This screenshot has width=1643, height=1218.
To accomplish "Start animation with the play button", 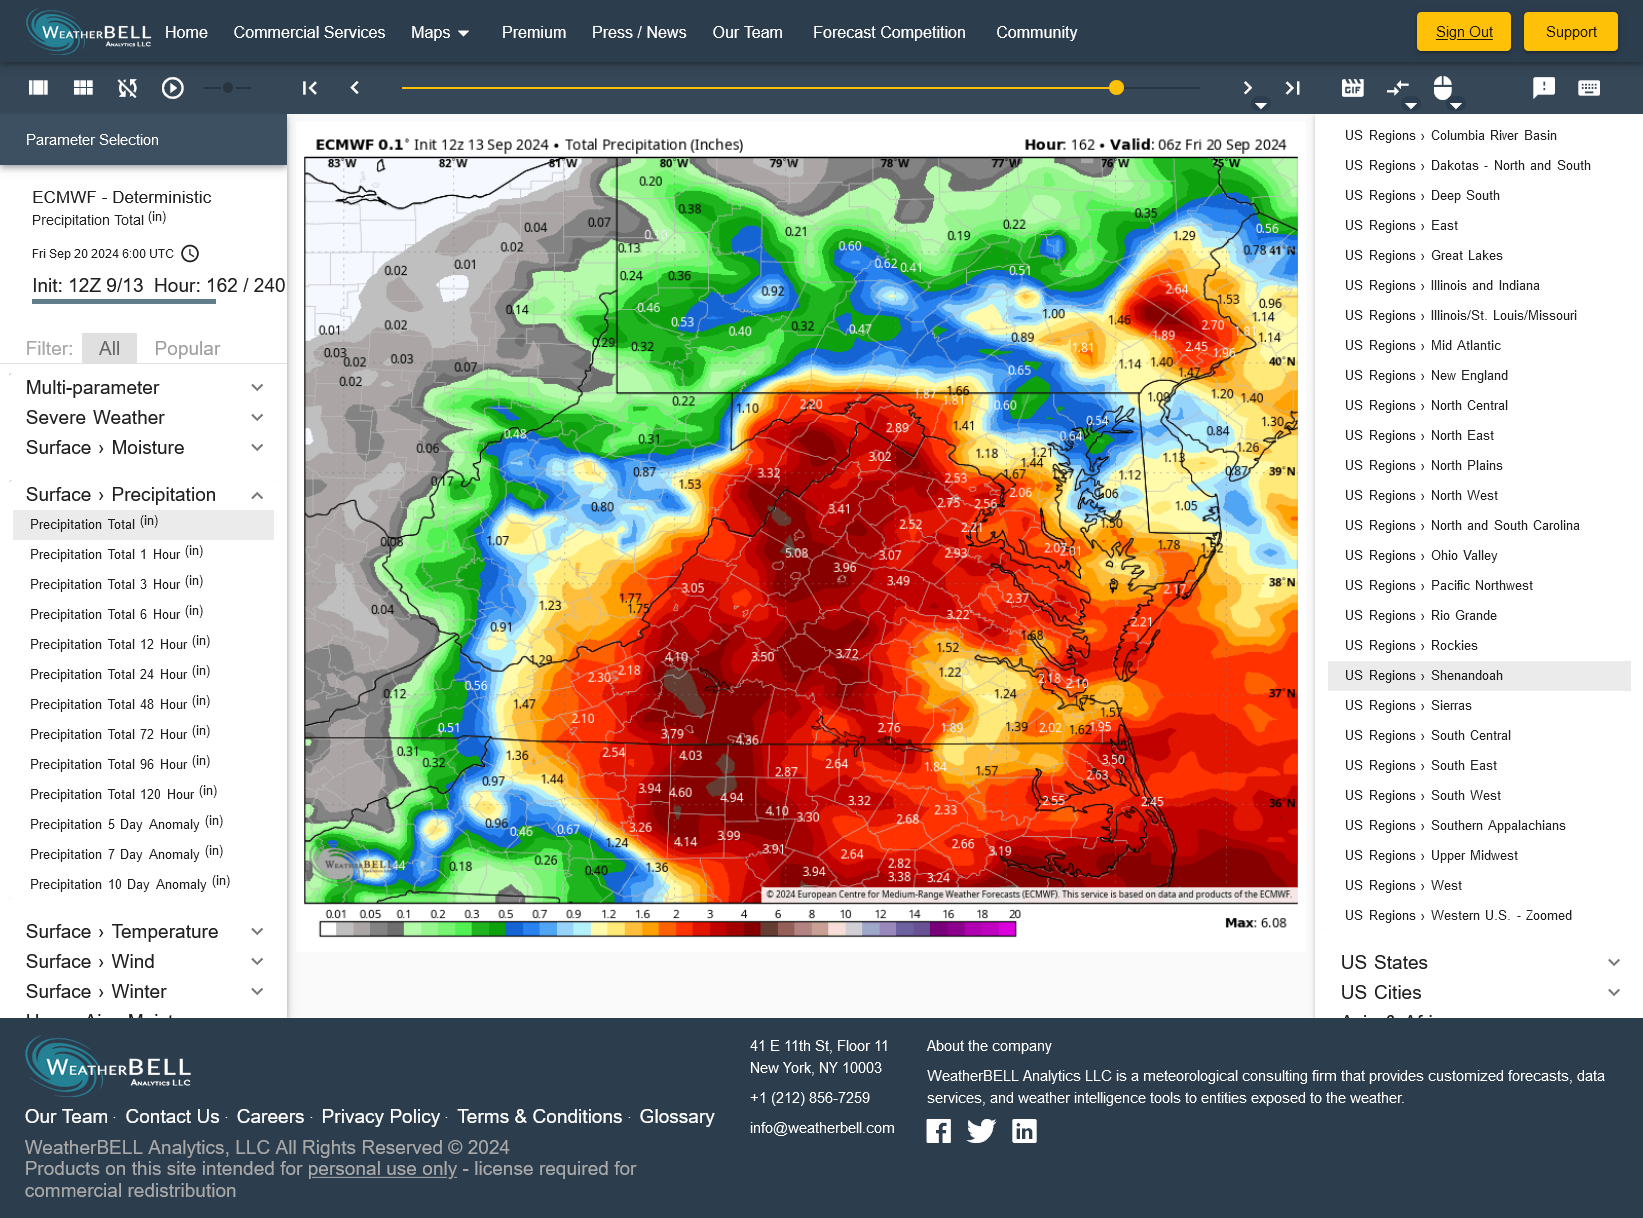I will click(173, 88).
